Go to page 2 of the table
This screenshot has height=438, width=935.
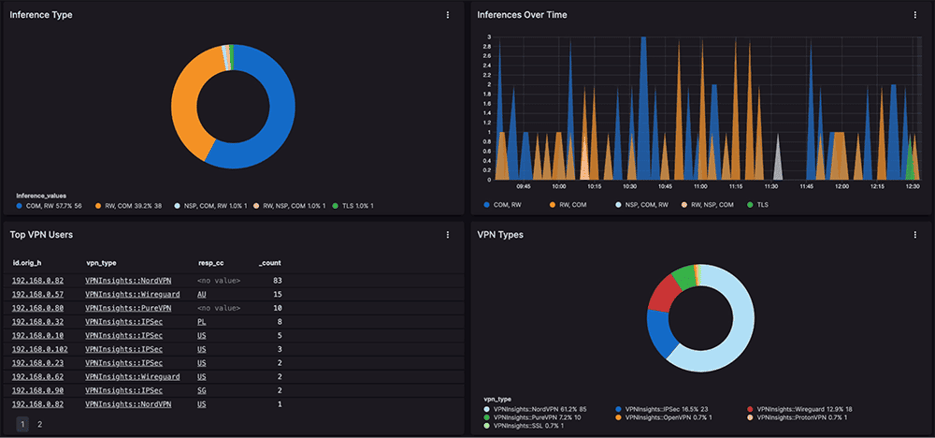point(40,424)
